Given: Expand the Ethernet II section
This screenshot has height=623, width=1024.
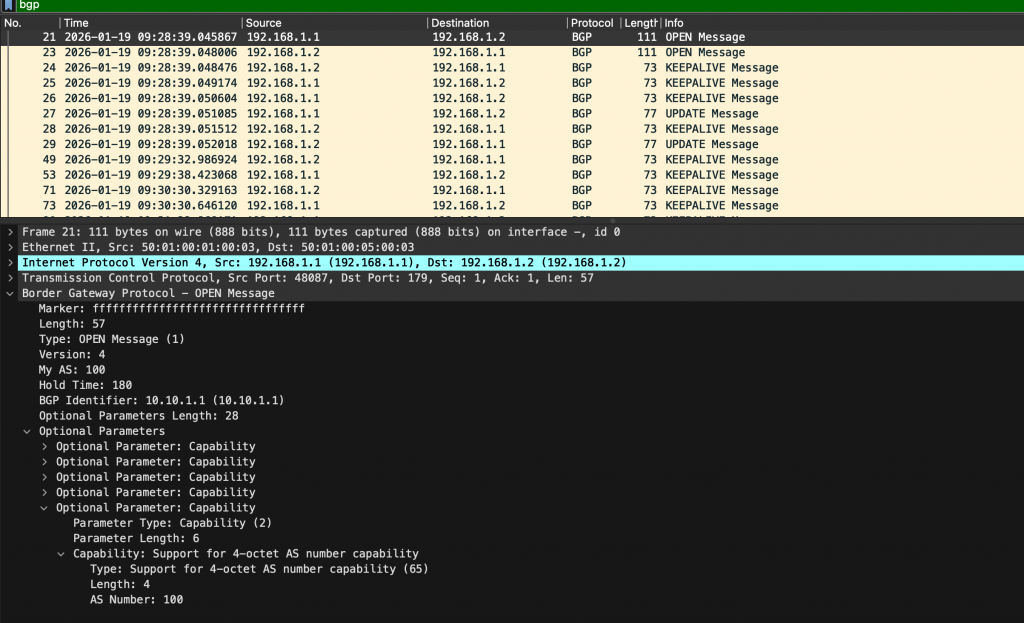Looking at the screenshot, I should tap(10, 247).
